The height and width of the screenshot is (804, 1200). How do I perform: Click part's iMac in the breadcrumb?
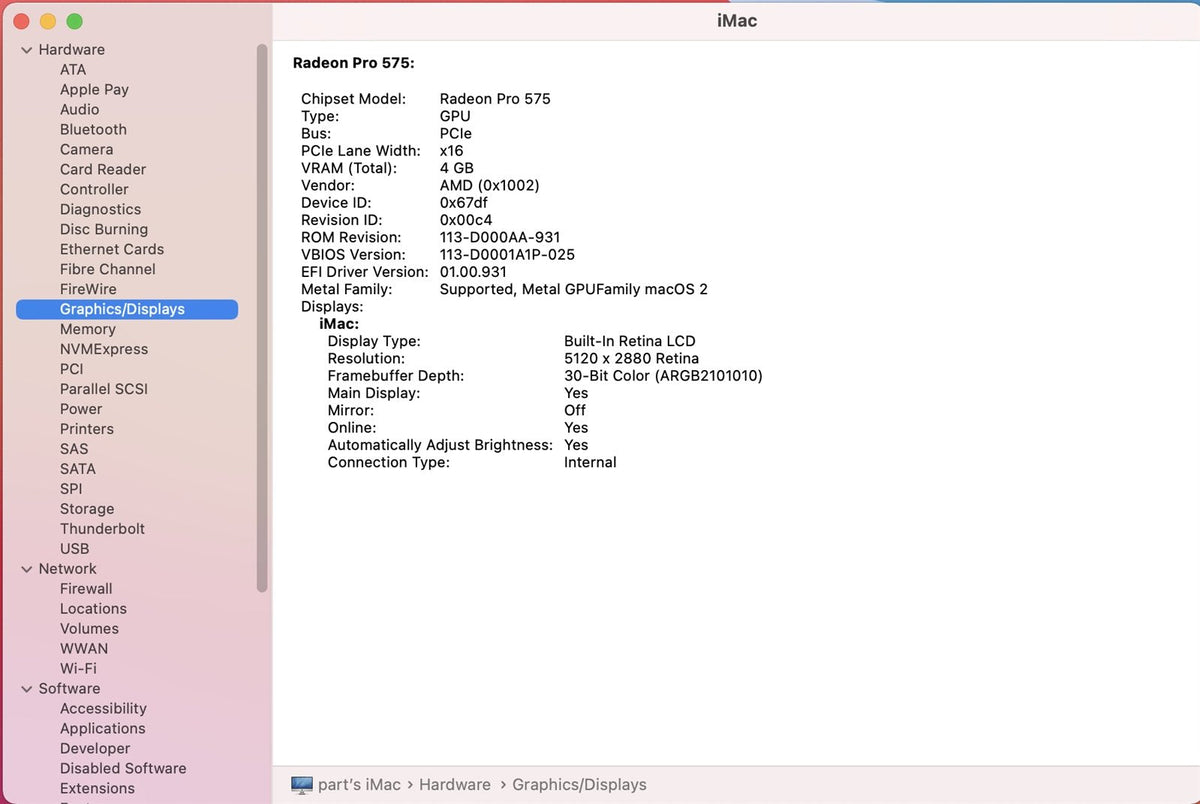pos(358,784)
